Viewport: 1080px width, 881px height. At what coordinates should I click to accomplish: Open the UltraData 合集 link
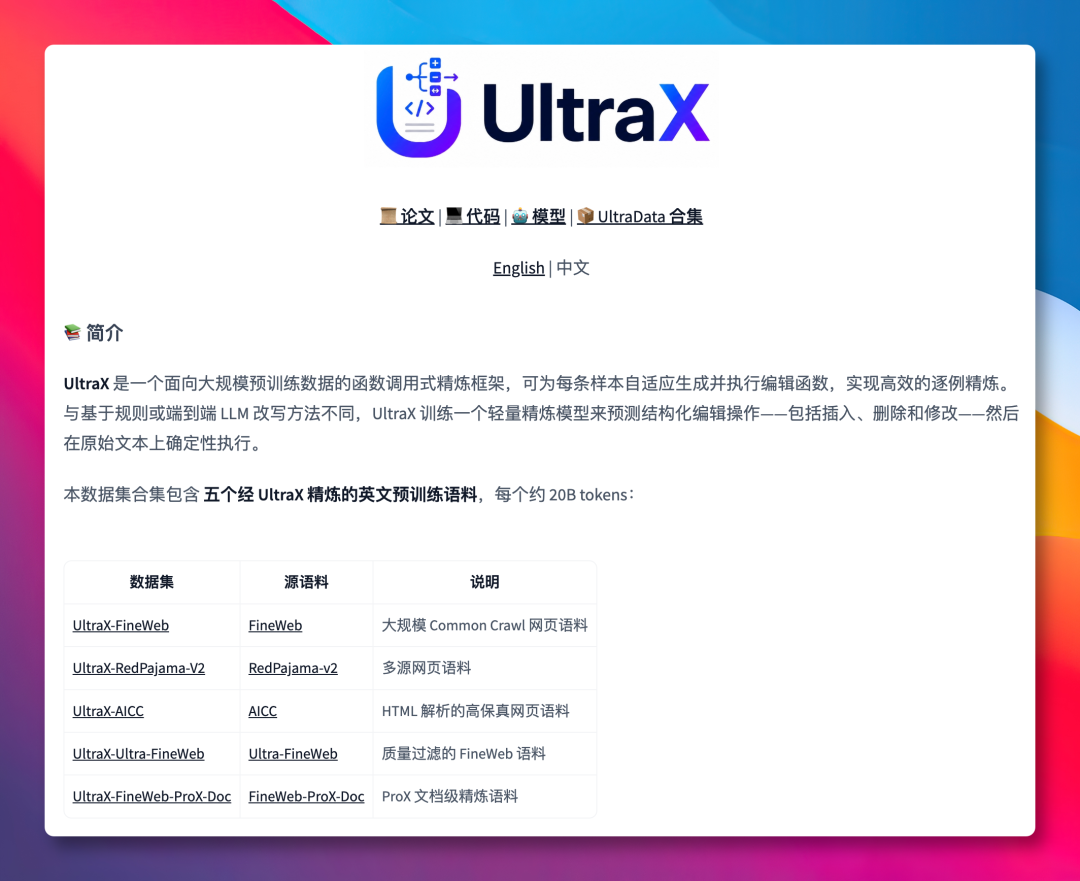click(640, 216)
